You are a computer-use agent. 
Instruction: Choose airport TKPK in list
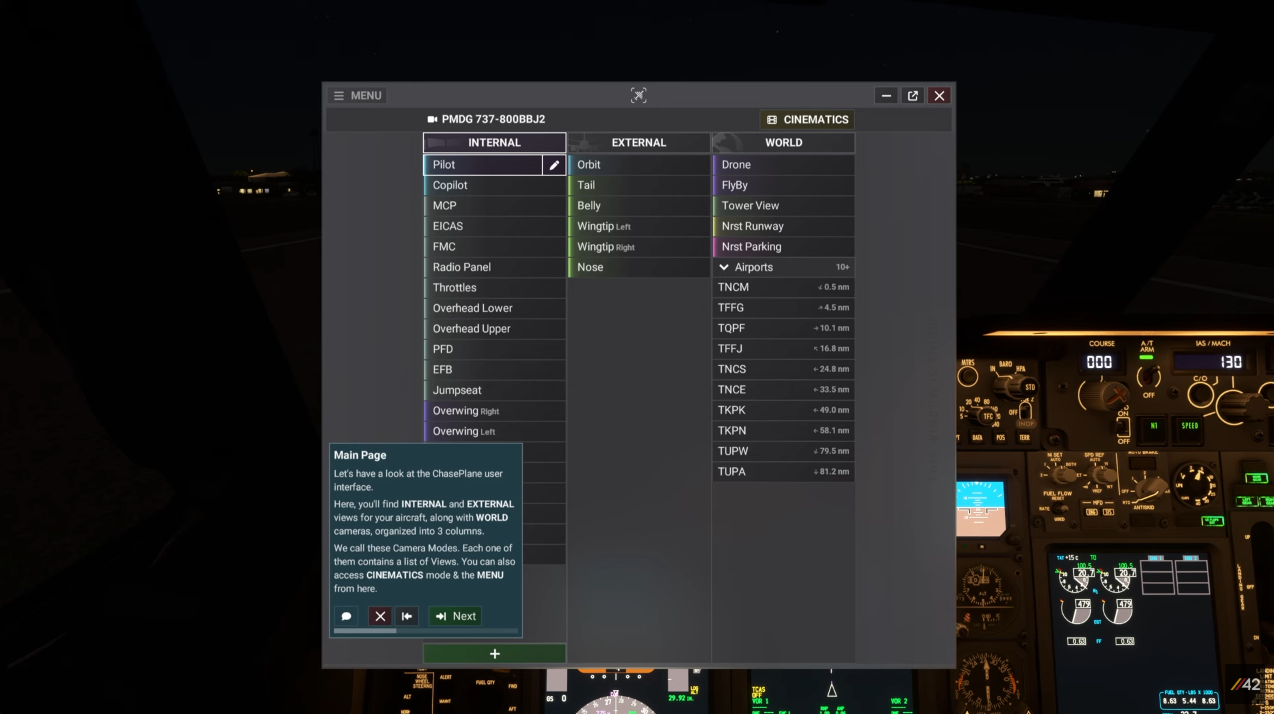(x=784, y=410)
